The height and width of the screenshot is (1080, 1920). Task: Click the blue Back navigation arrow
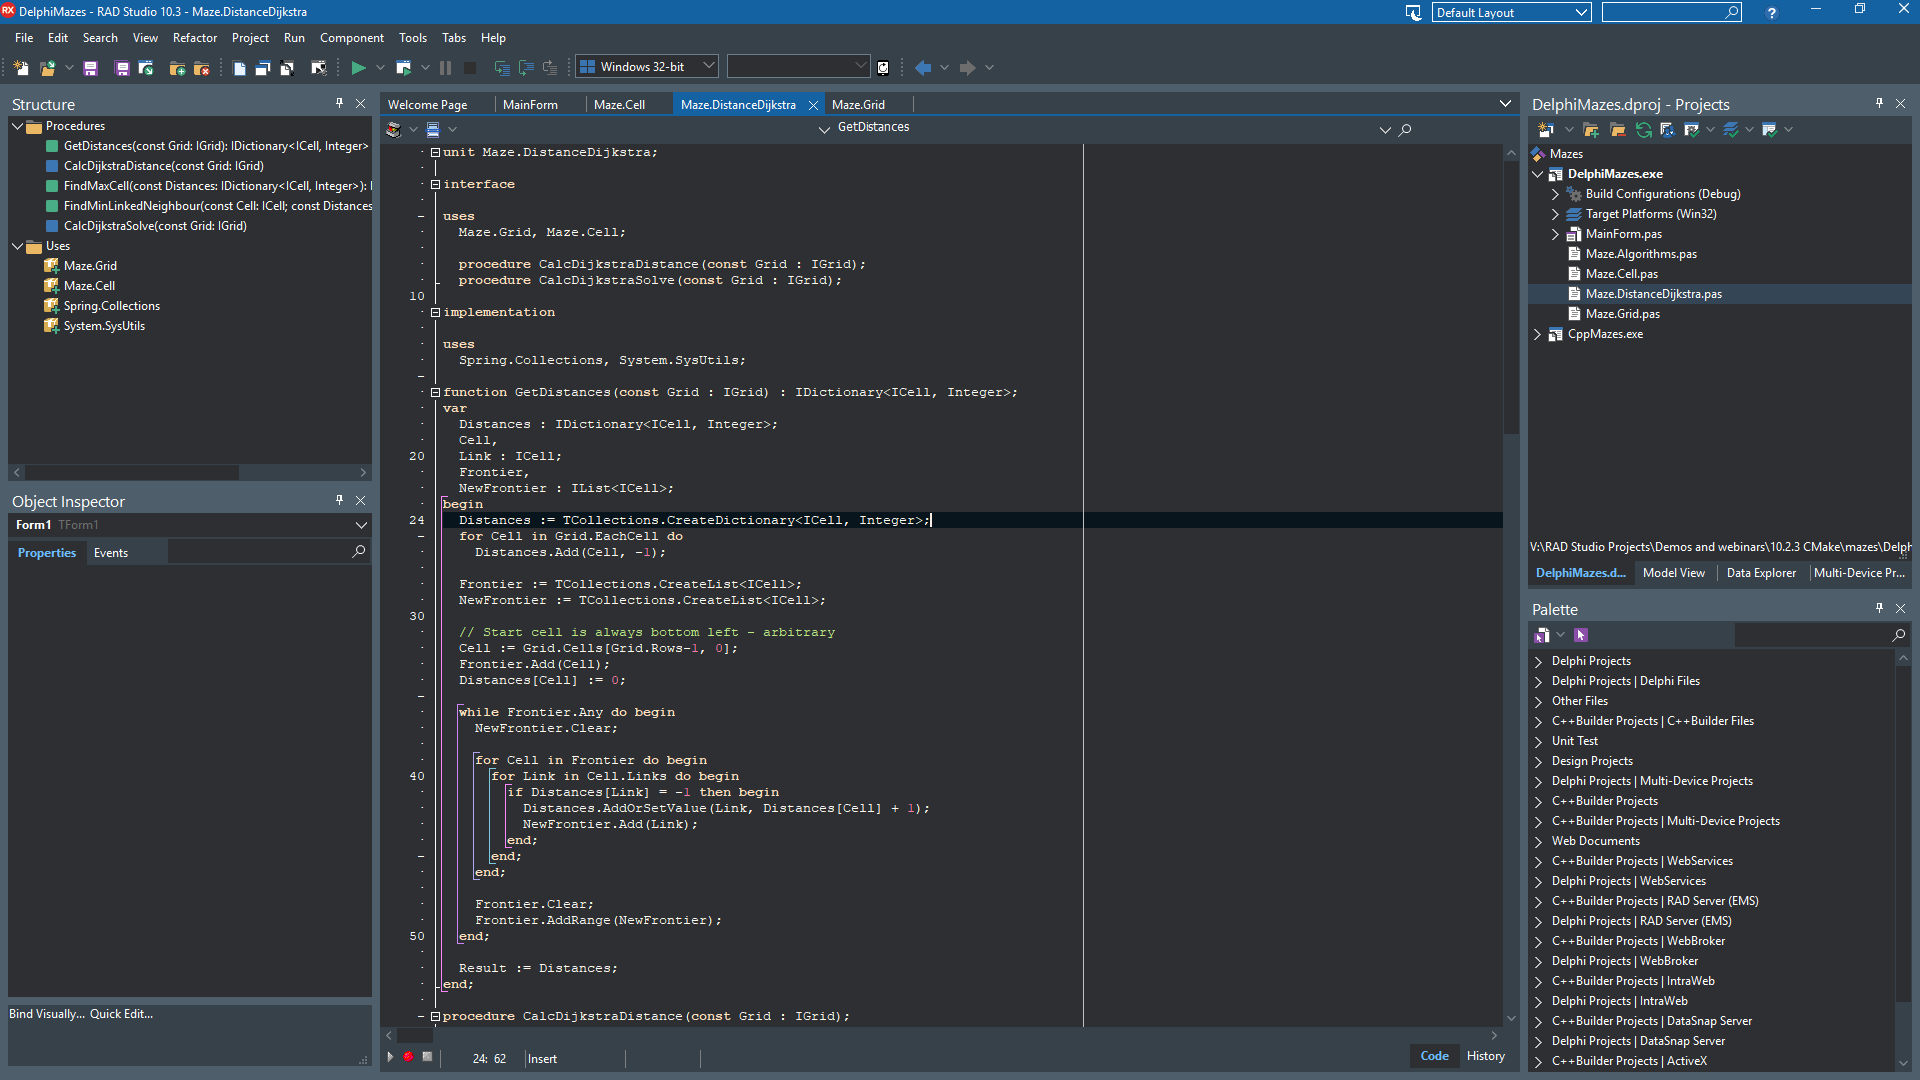(923, 68)
